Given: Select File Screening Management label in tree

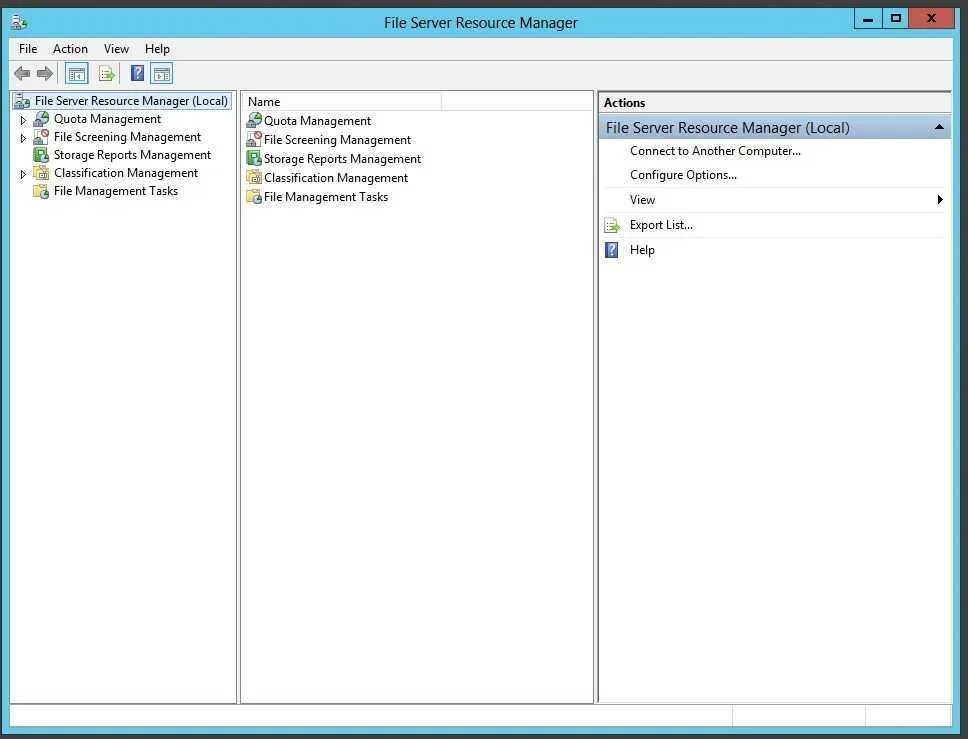Looking at the screenshot, I should [127, 136].
